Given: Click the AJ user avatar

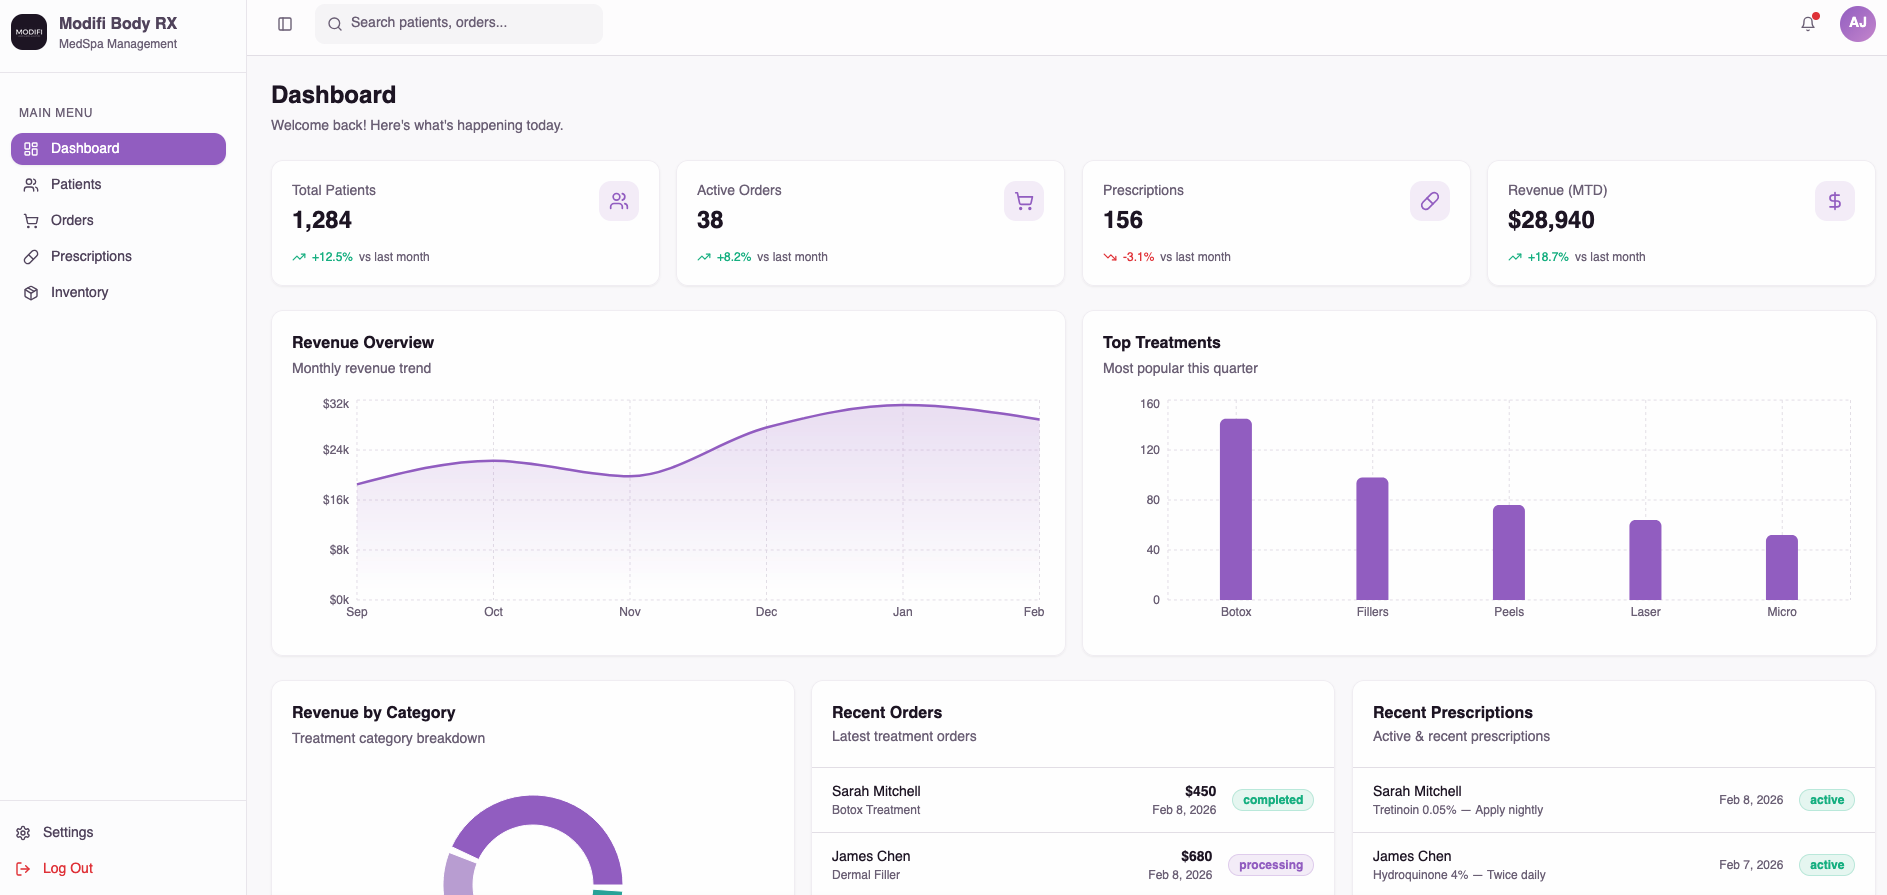Looking at the screenshot, I should click(1857, 24).
